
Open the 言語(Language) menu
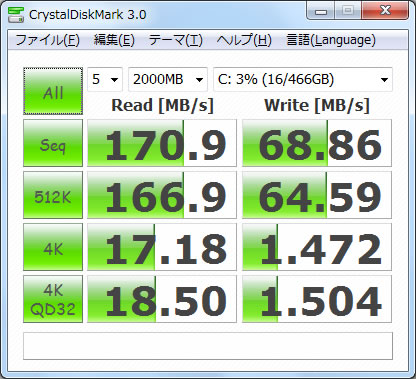point(331,40)
